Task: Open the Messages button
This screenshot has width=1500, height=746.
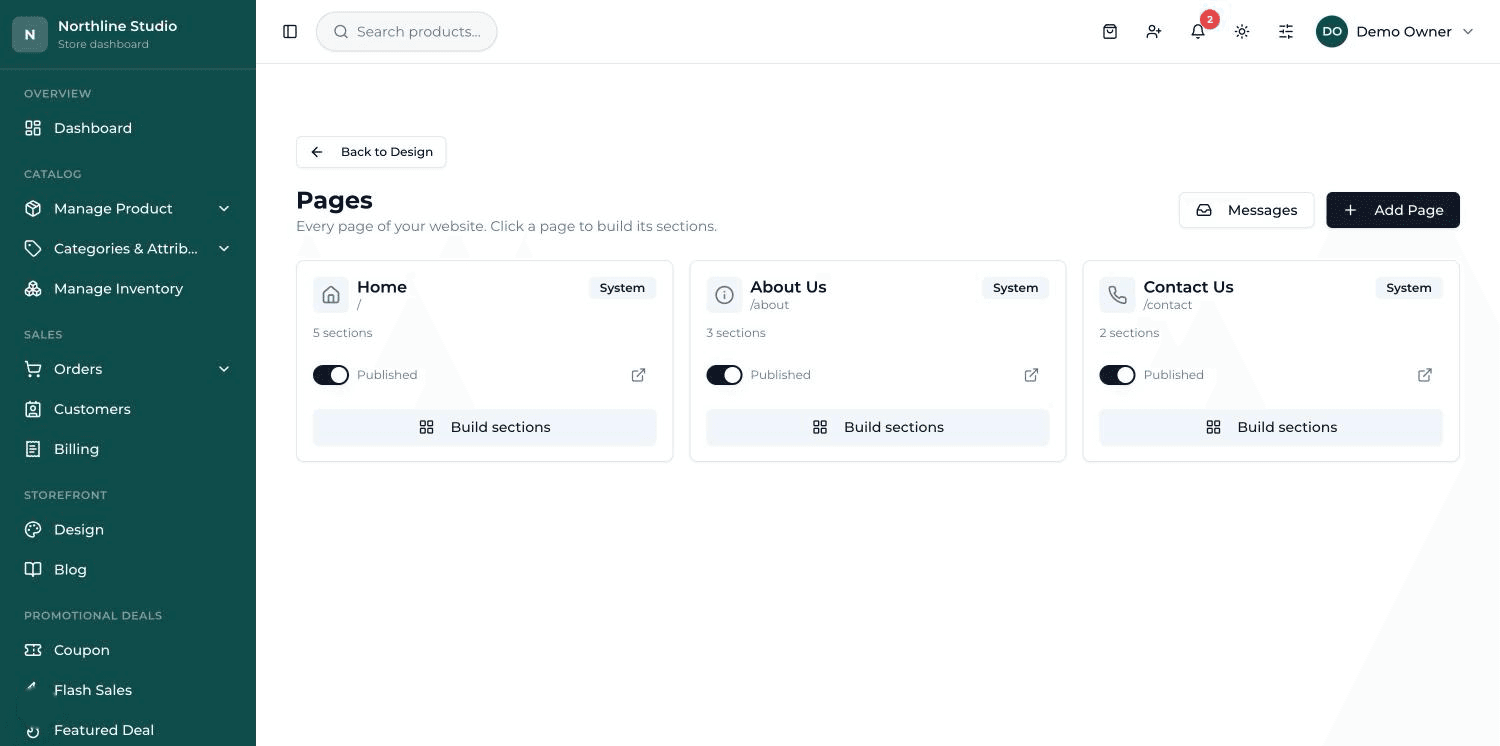Action: [1246, 210]
